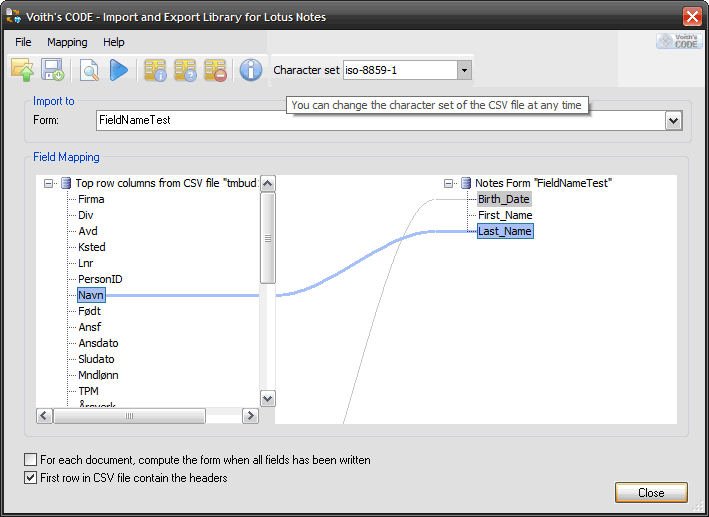Select the Mndlønn column
This screenshot has height=517, width=709.
[x=98, y=375]
